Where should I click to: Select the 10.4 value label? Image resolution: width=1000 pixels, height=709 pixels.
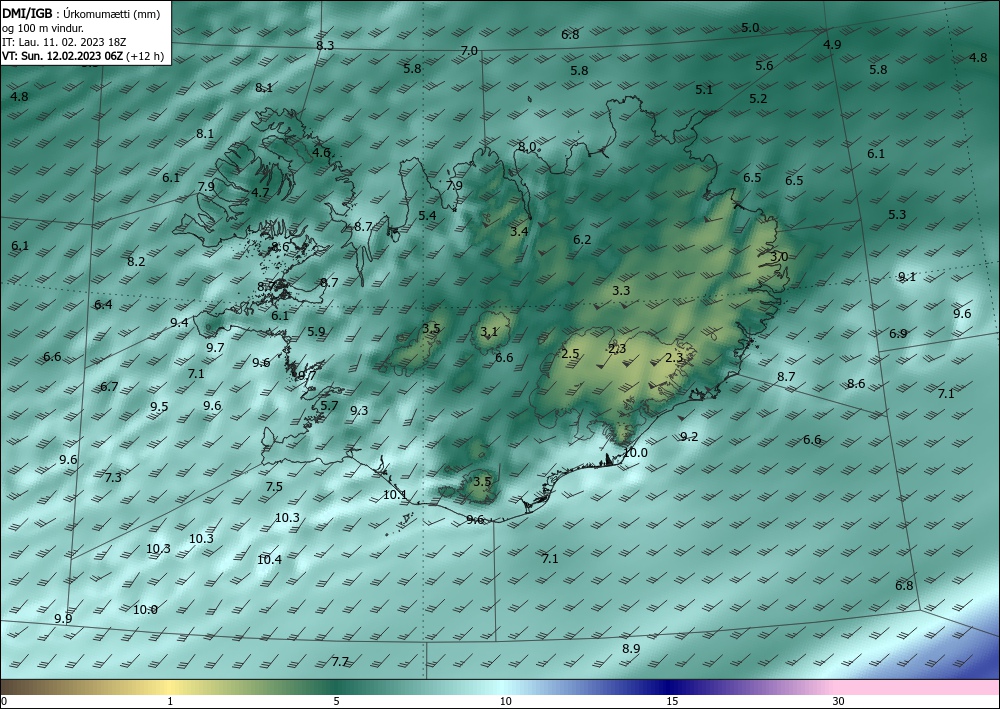pyautogui.click(x=269, y=560)
